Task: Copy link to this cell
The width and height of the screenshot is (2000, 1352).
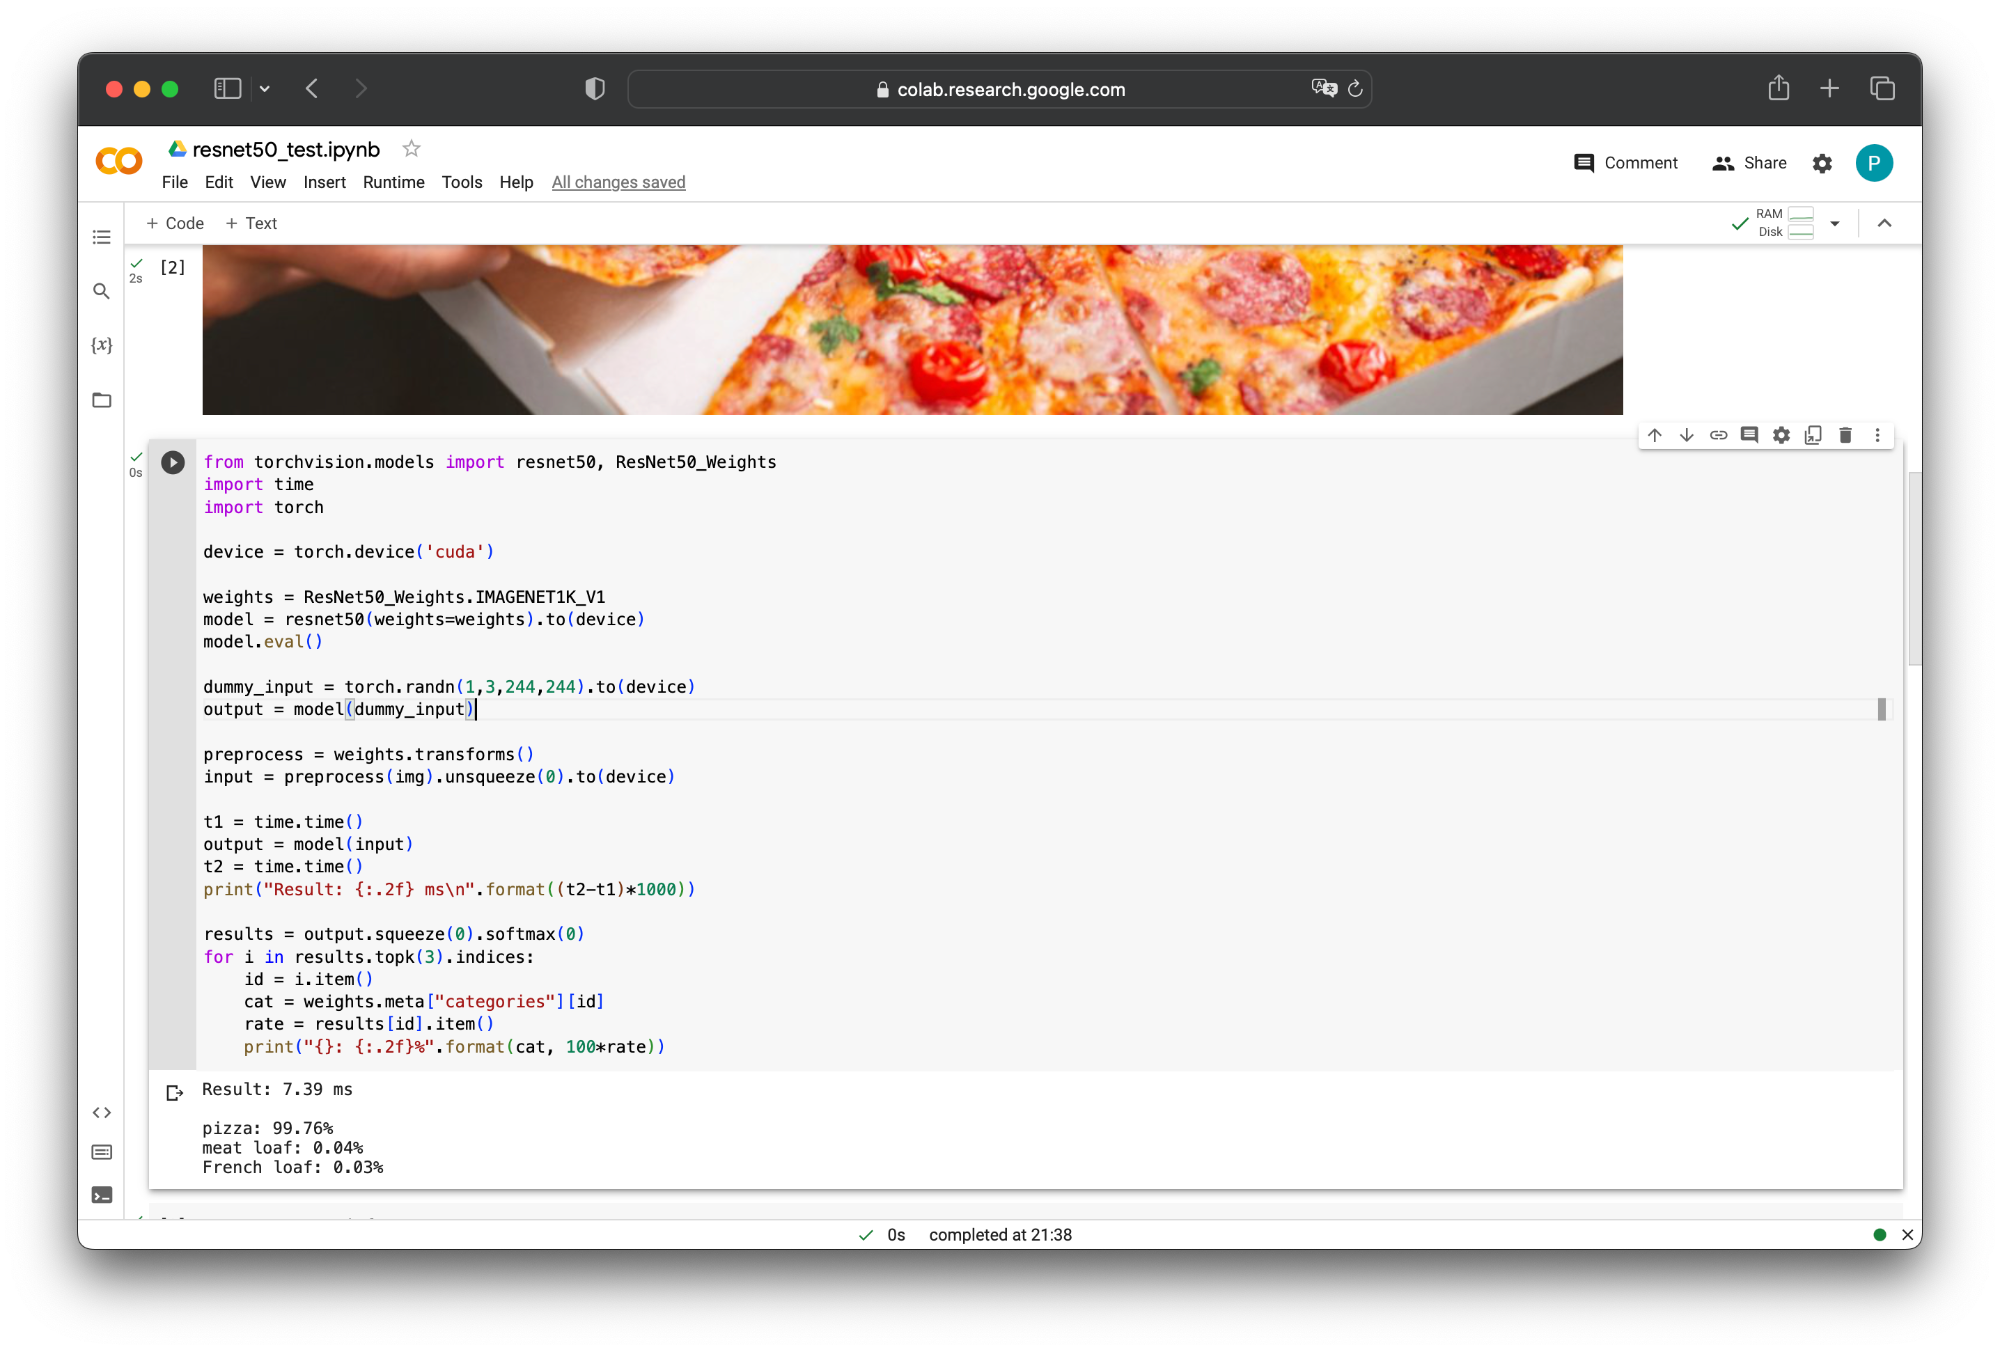Action: (x=1718, y=435)
